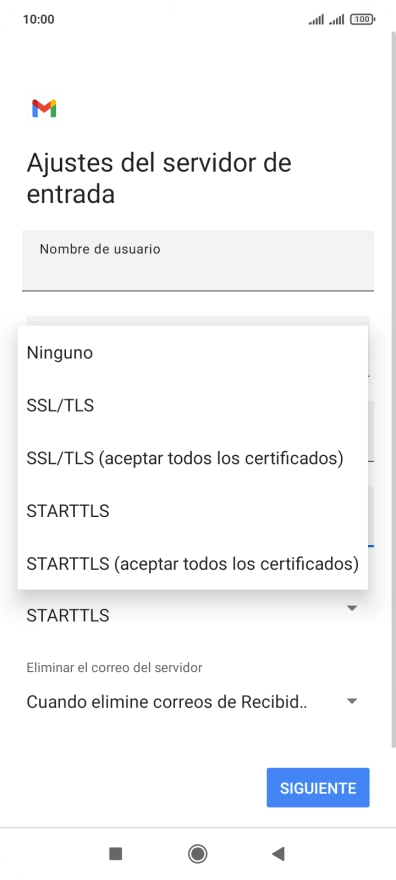The image size is (396, 880).
Task: Tap the STARTTLS current value text below the list
Action: pos(68,616)
